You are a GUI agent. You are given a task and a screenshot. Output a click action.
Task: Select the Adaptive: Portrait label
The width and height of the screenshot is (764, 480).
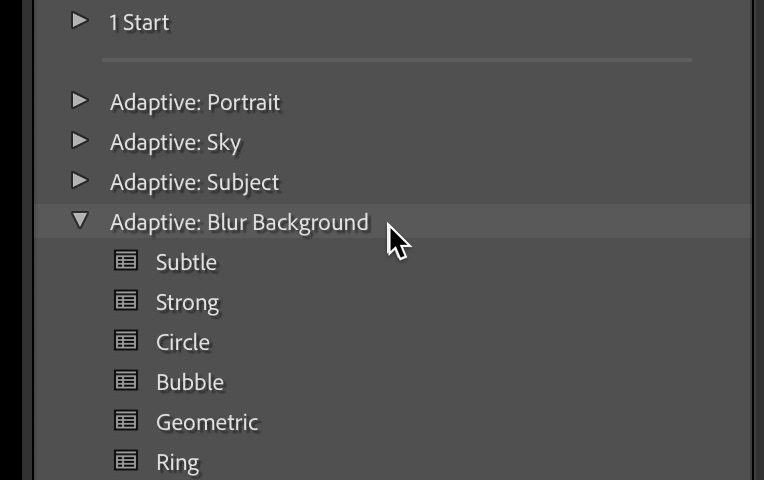(195, 102)
